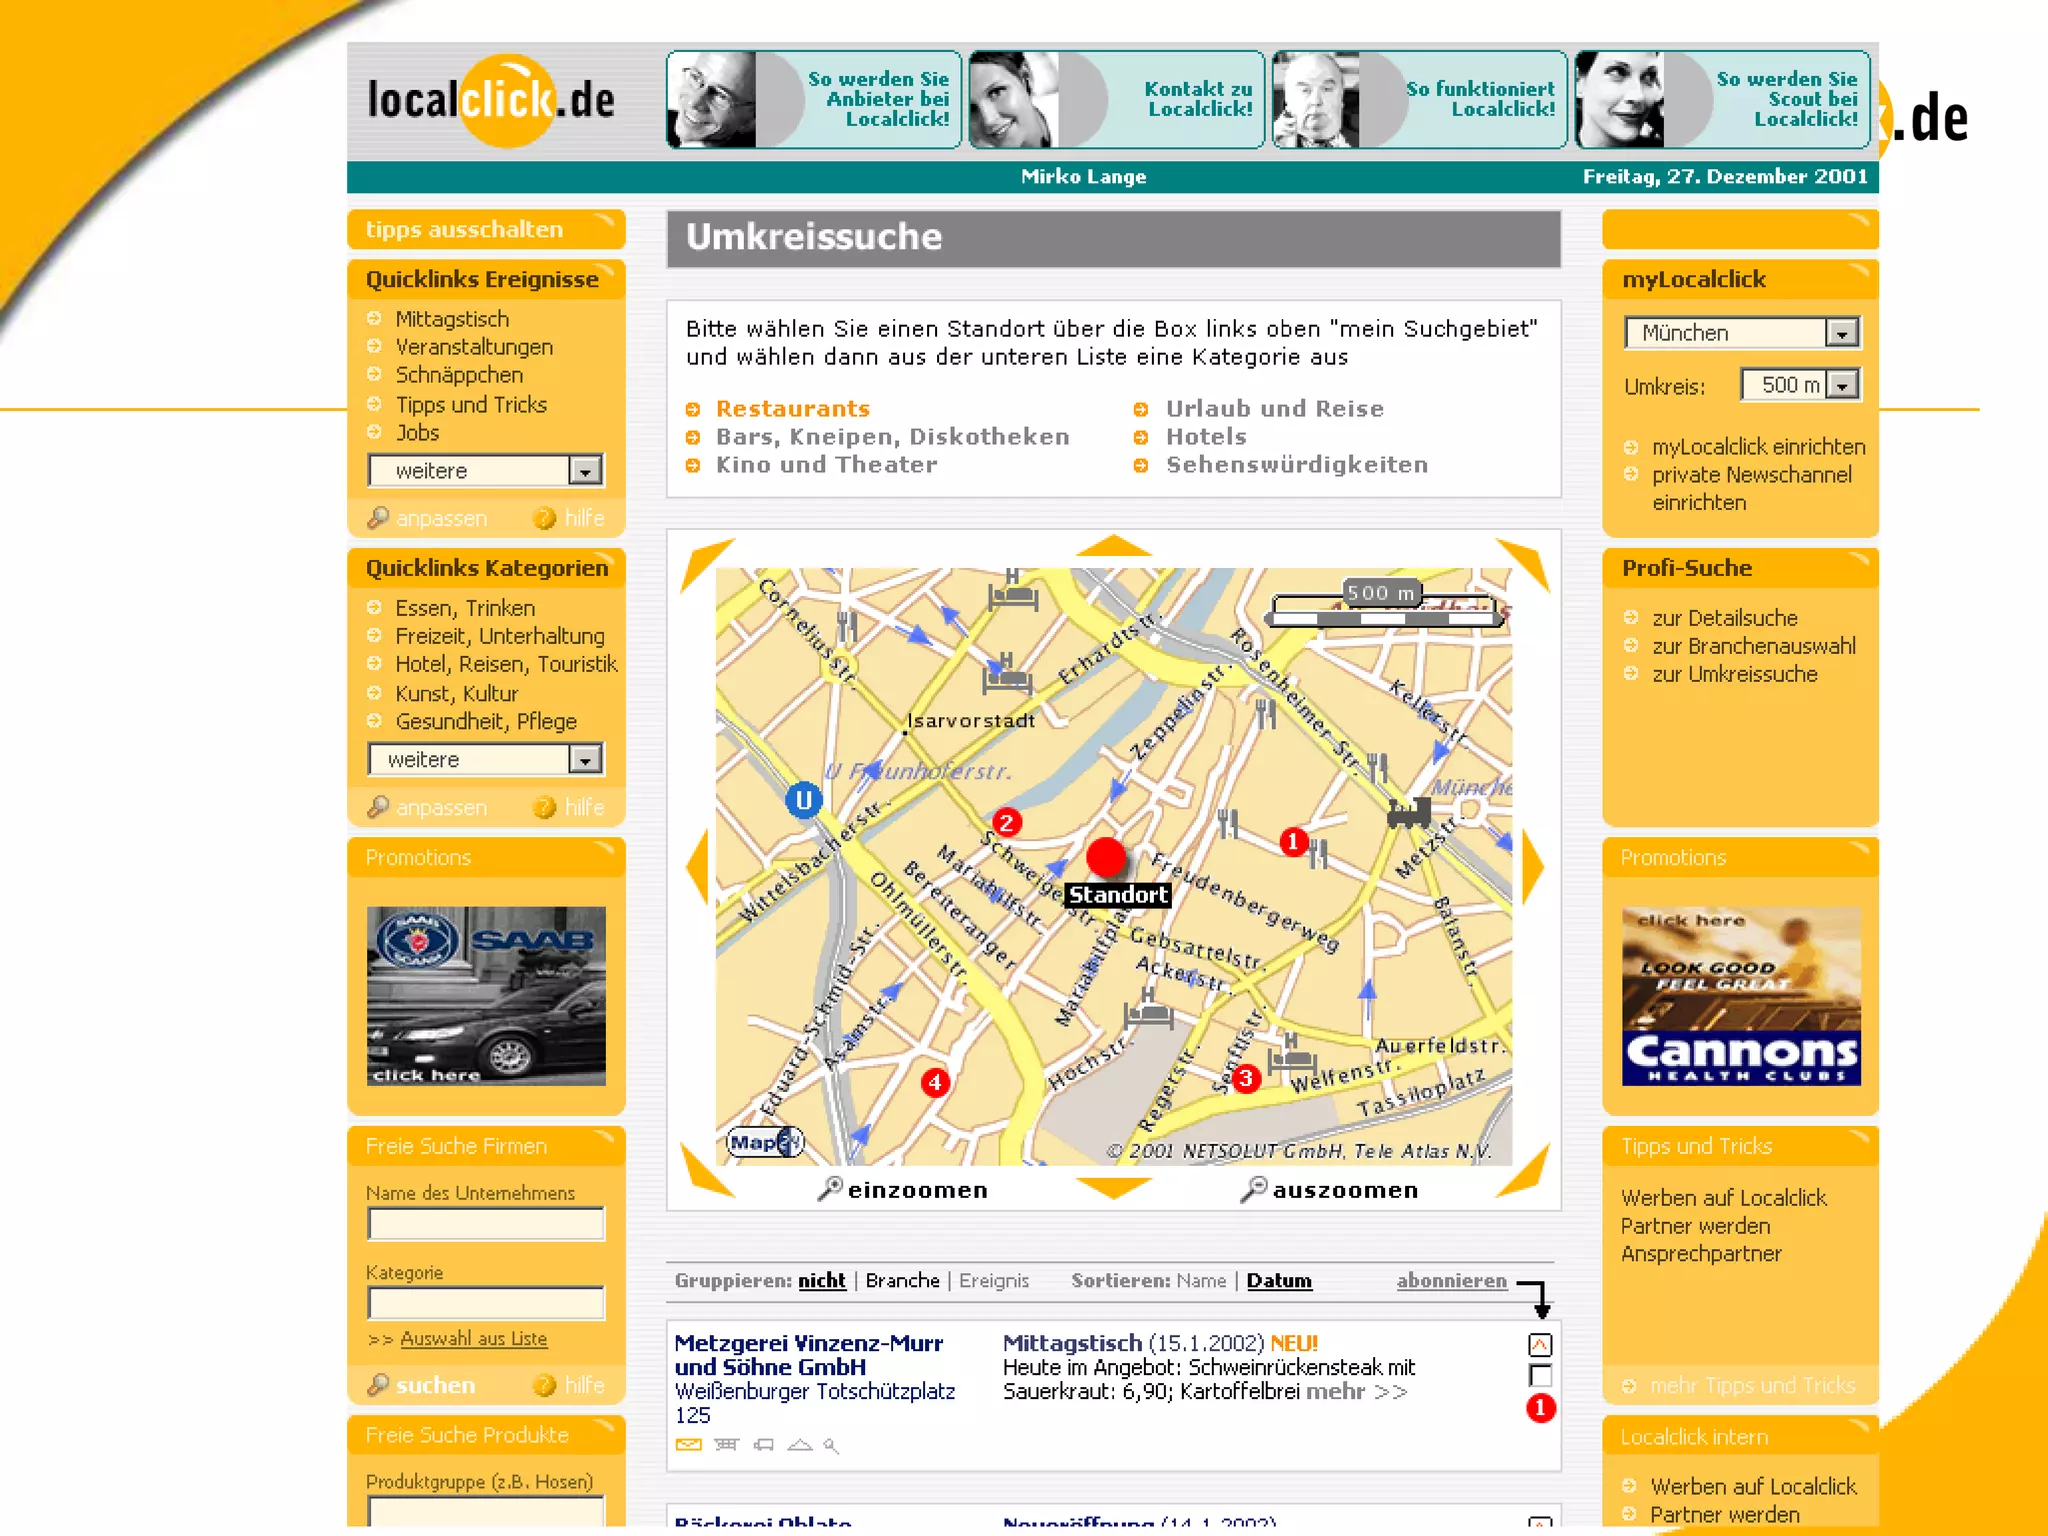The image size is (2048, 1536).
Task: Click the Name des Unternehmens input field
Action: (486, 1223)
